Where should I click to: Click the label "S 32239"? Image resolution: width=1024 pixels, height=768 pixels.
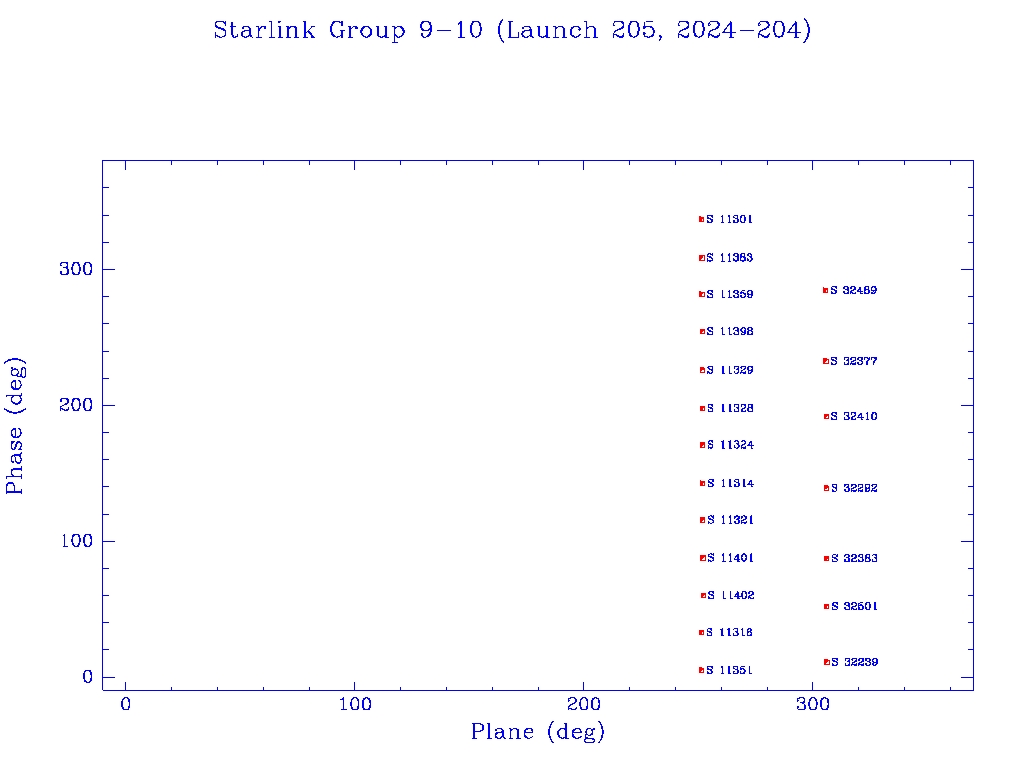coord(854,662)
